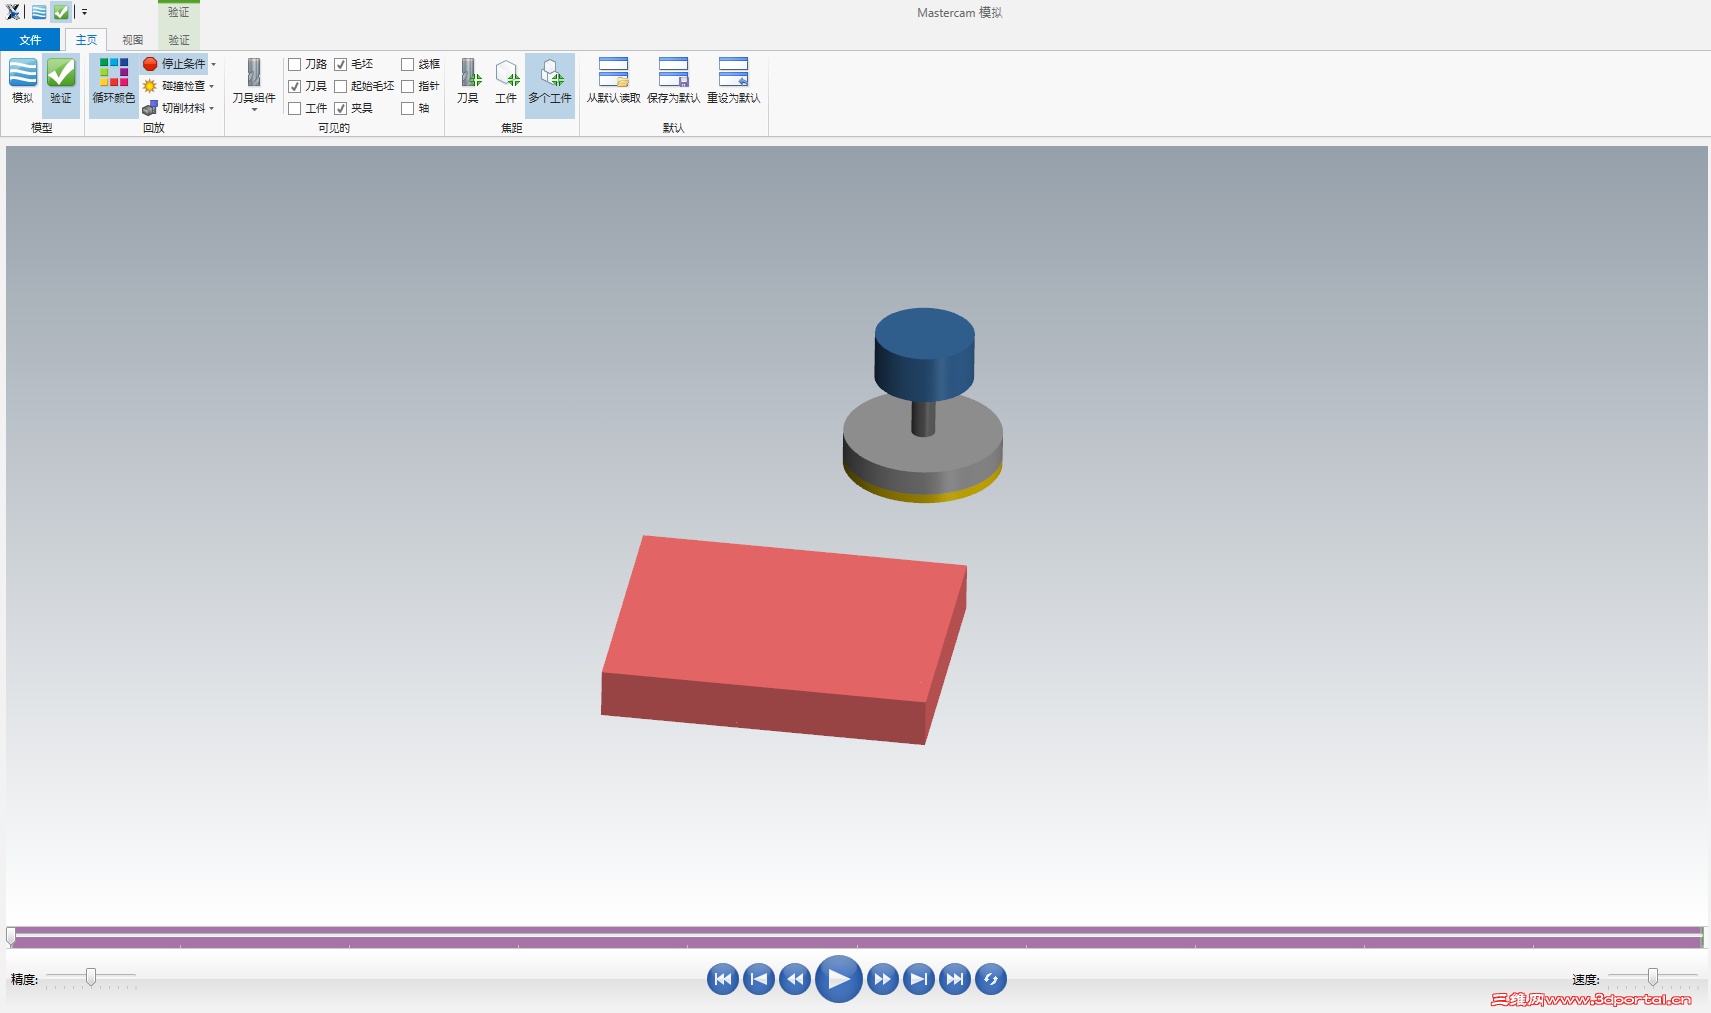This screenshot has width=1711, height=1013.
Task: Open the 验证 ribbon tab next to 视图
Action: tap(179, 40)
